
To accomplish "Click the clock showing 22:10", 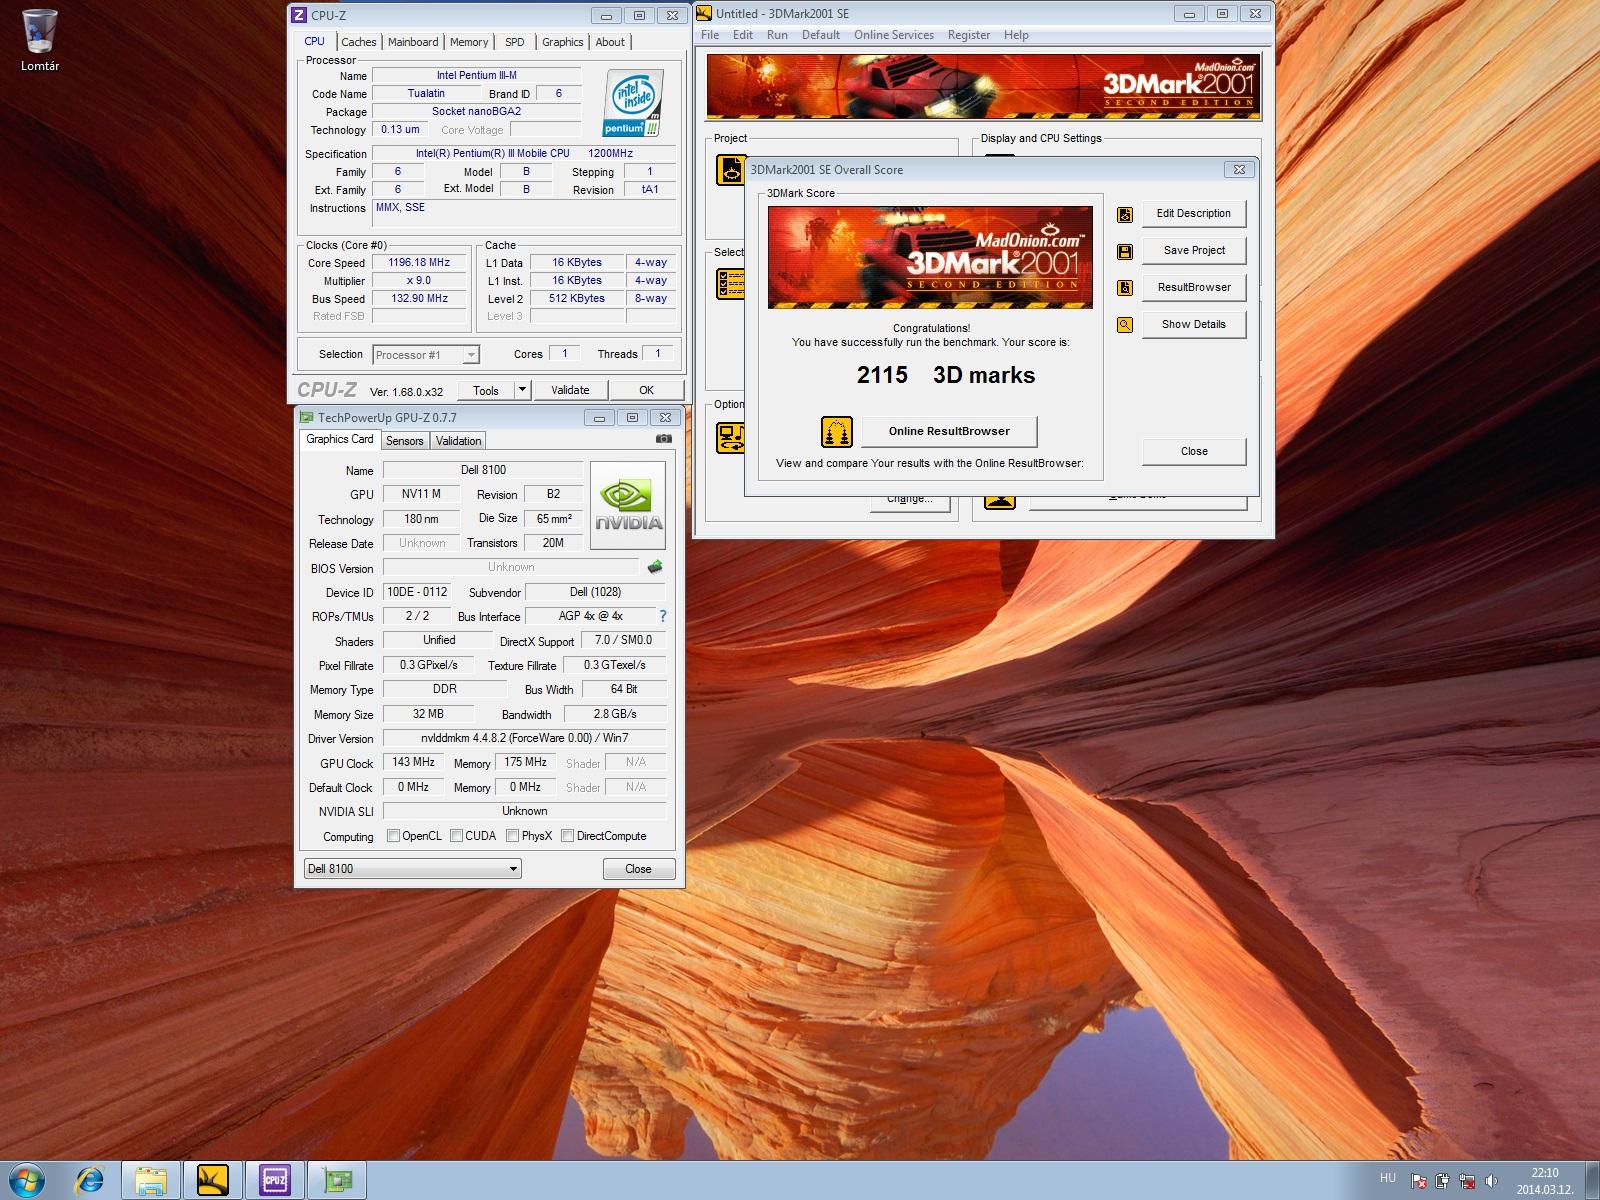I will [1544, 1173].
